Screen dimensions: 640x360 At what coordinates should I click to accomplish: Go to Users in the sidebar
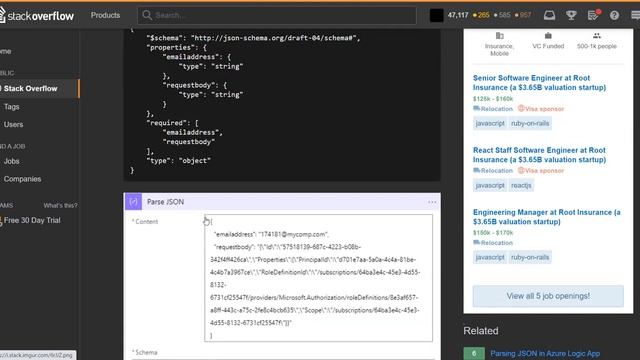coord(13,124)
